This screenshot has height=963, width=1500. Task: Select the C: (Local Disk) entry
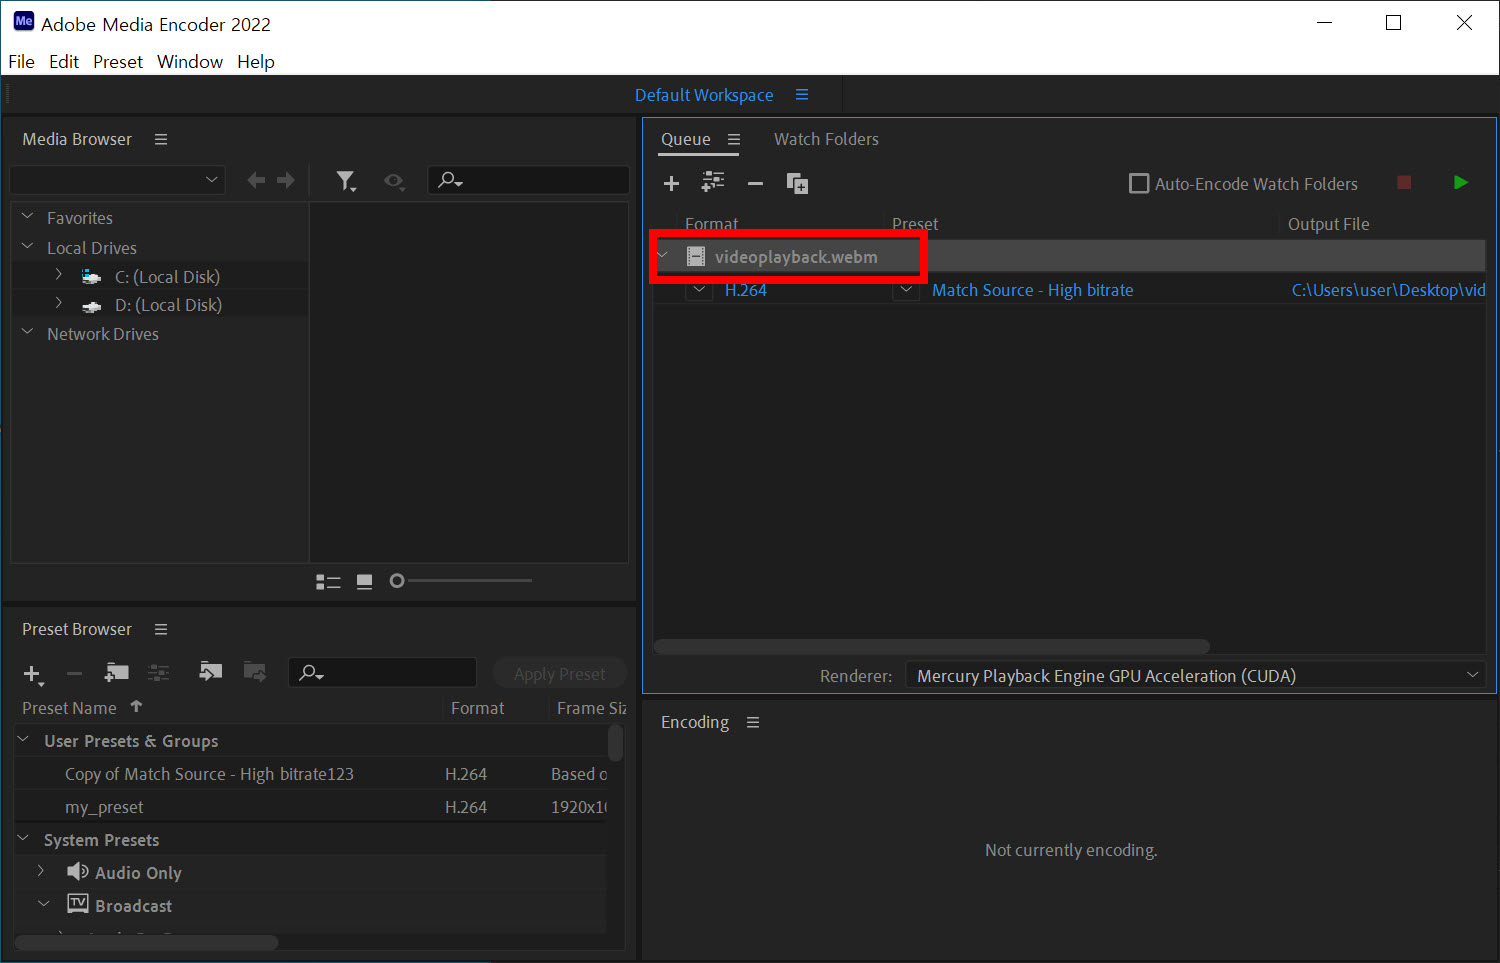pyautogui.click(x=167, y=277)
